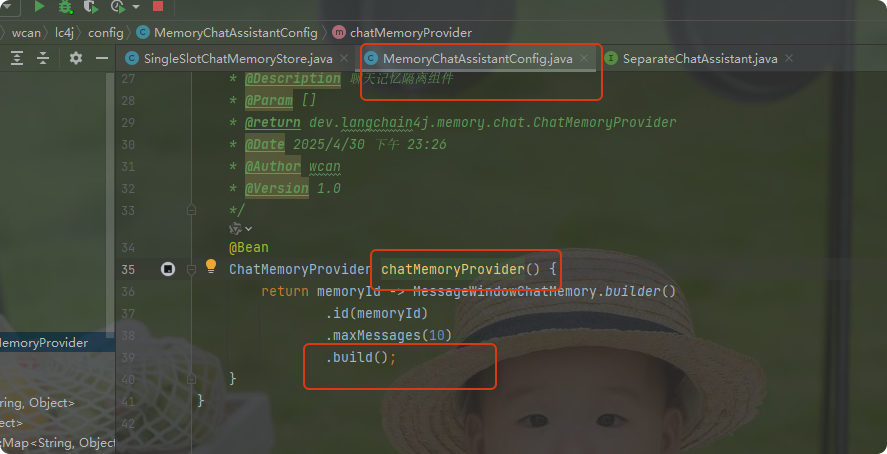
Task: Close SeparateChatAssistant.java tab
Action: pos(789,58)
